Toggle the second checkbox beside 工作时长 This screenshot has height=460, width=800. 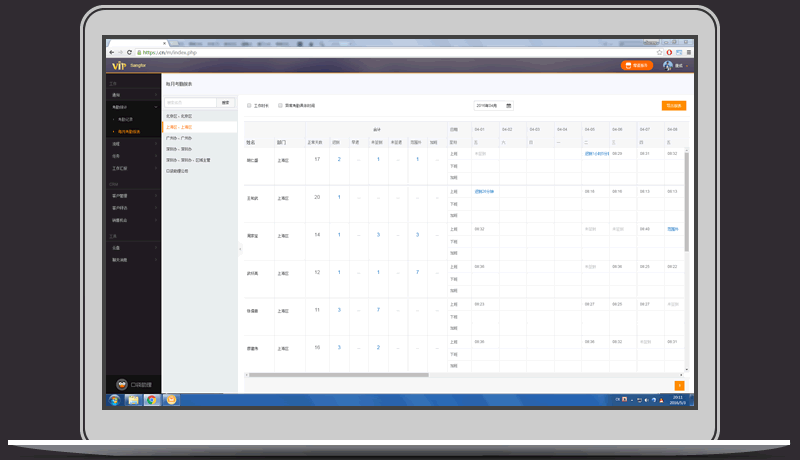point(280,105)
